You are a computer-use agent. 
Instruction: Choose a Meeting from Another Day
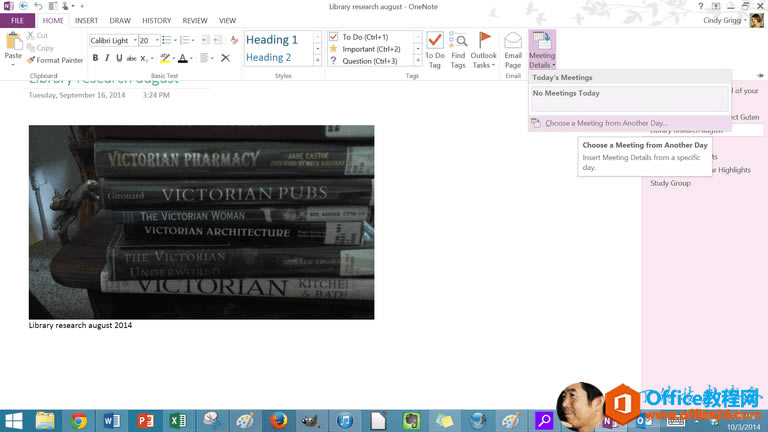click(x=630, y=123)
